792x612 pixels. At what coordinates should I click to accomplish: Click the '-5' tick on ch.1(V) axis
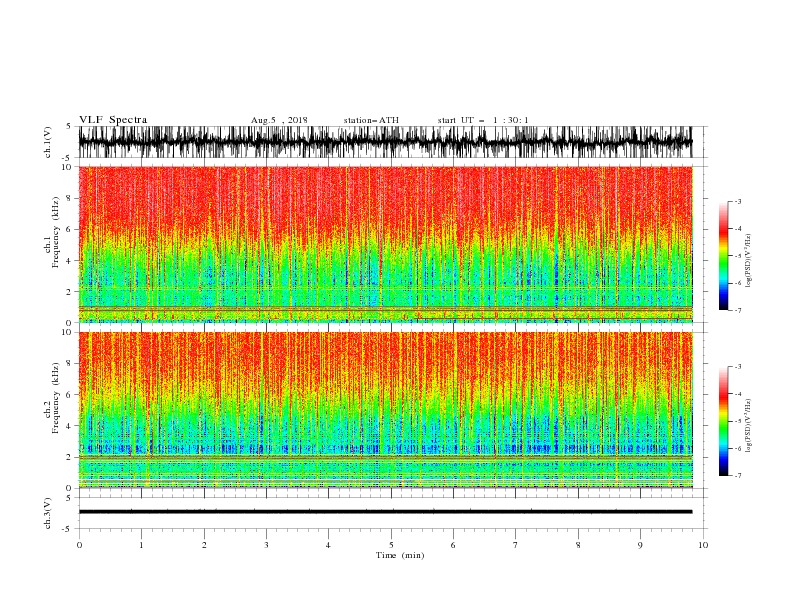click(x=68, y=158)
